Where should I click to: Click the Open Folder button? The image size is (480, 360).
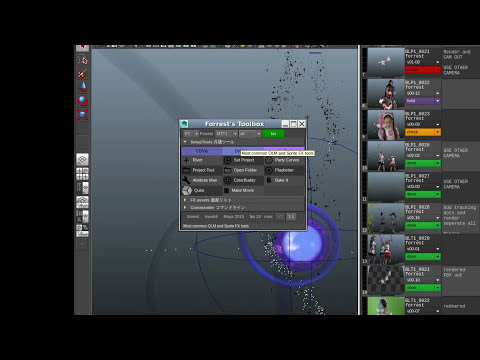243,170
